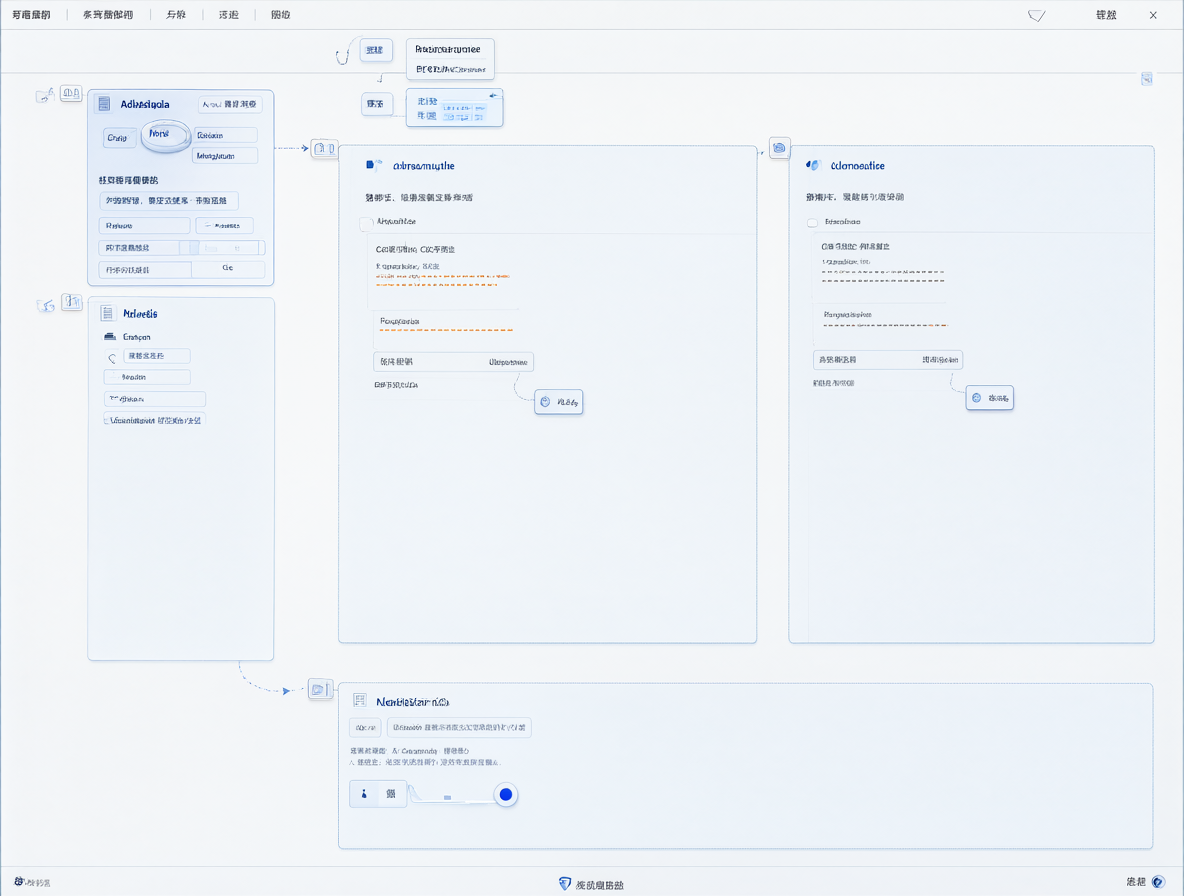Image resolution: width=1184 pixels, height=896 pixels.
Task: Open the first menu in the top menu bar
Action: point(31,15)
